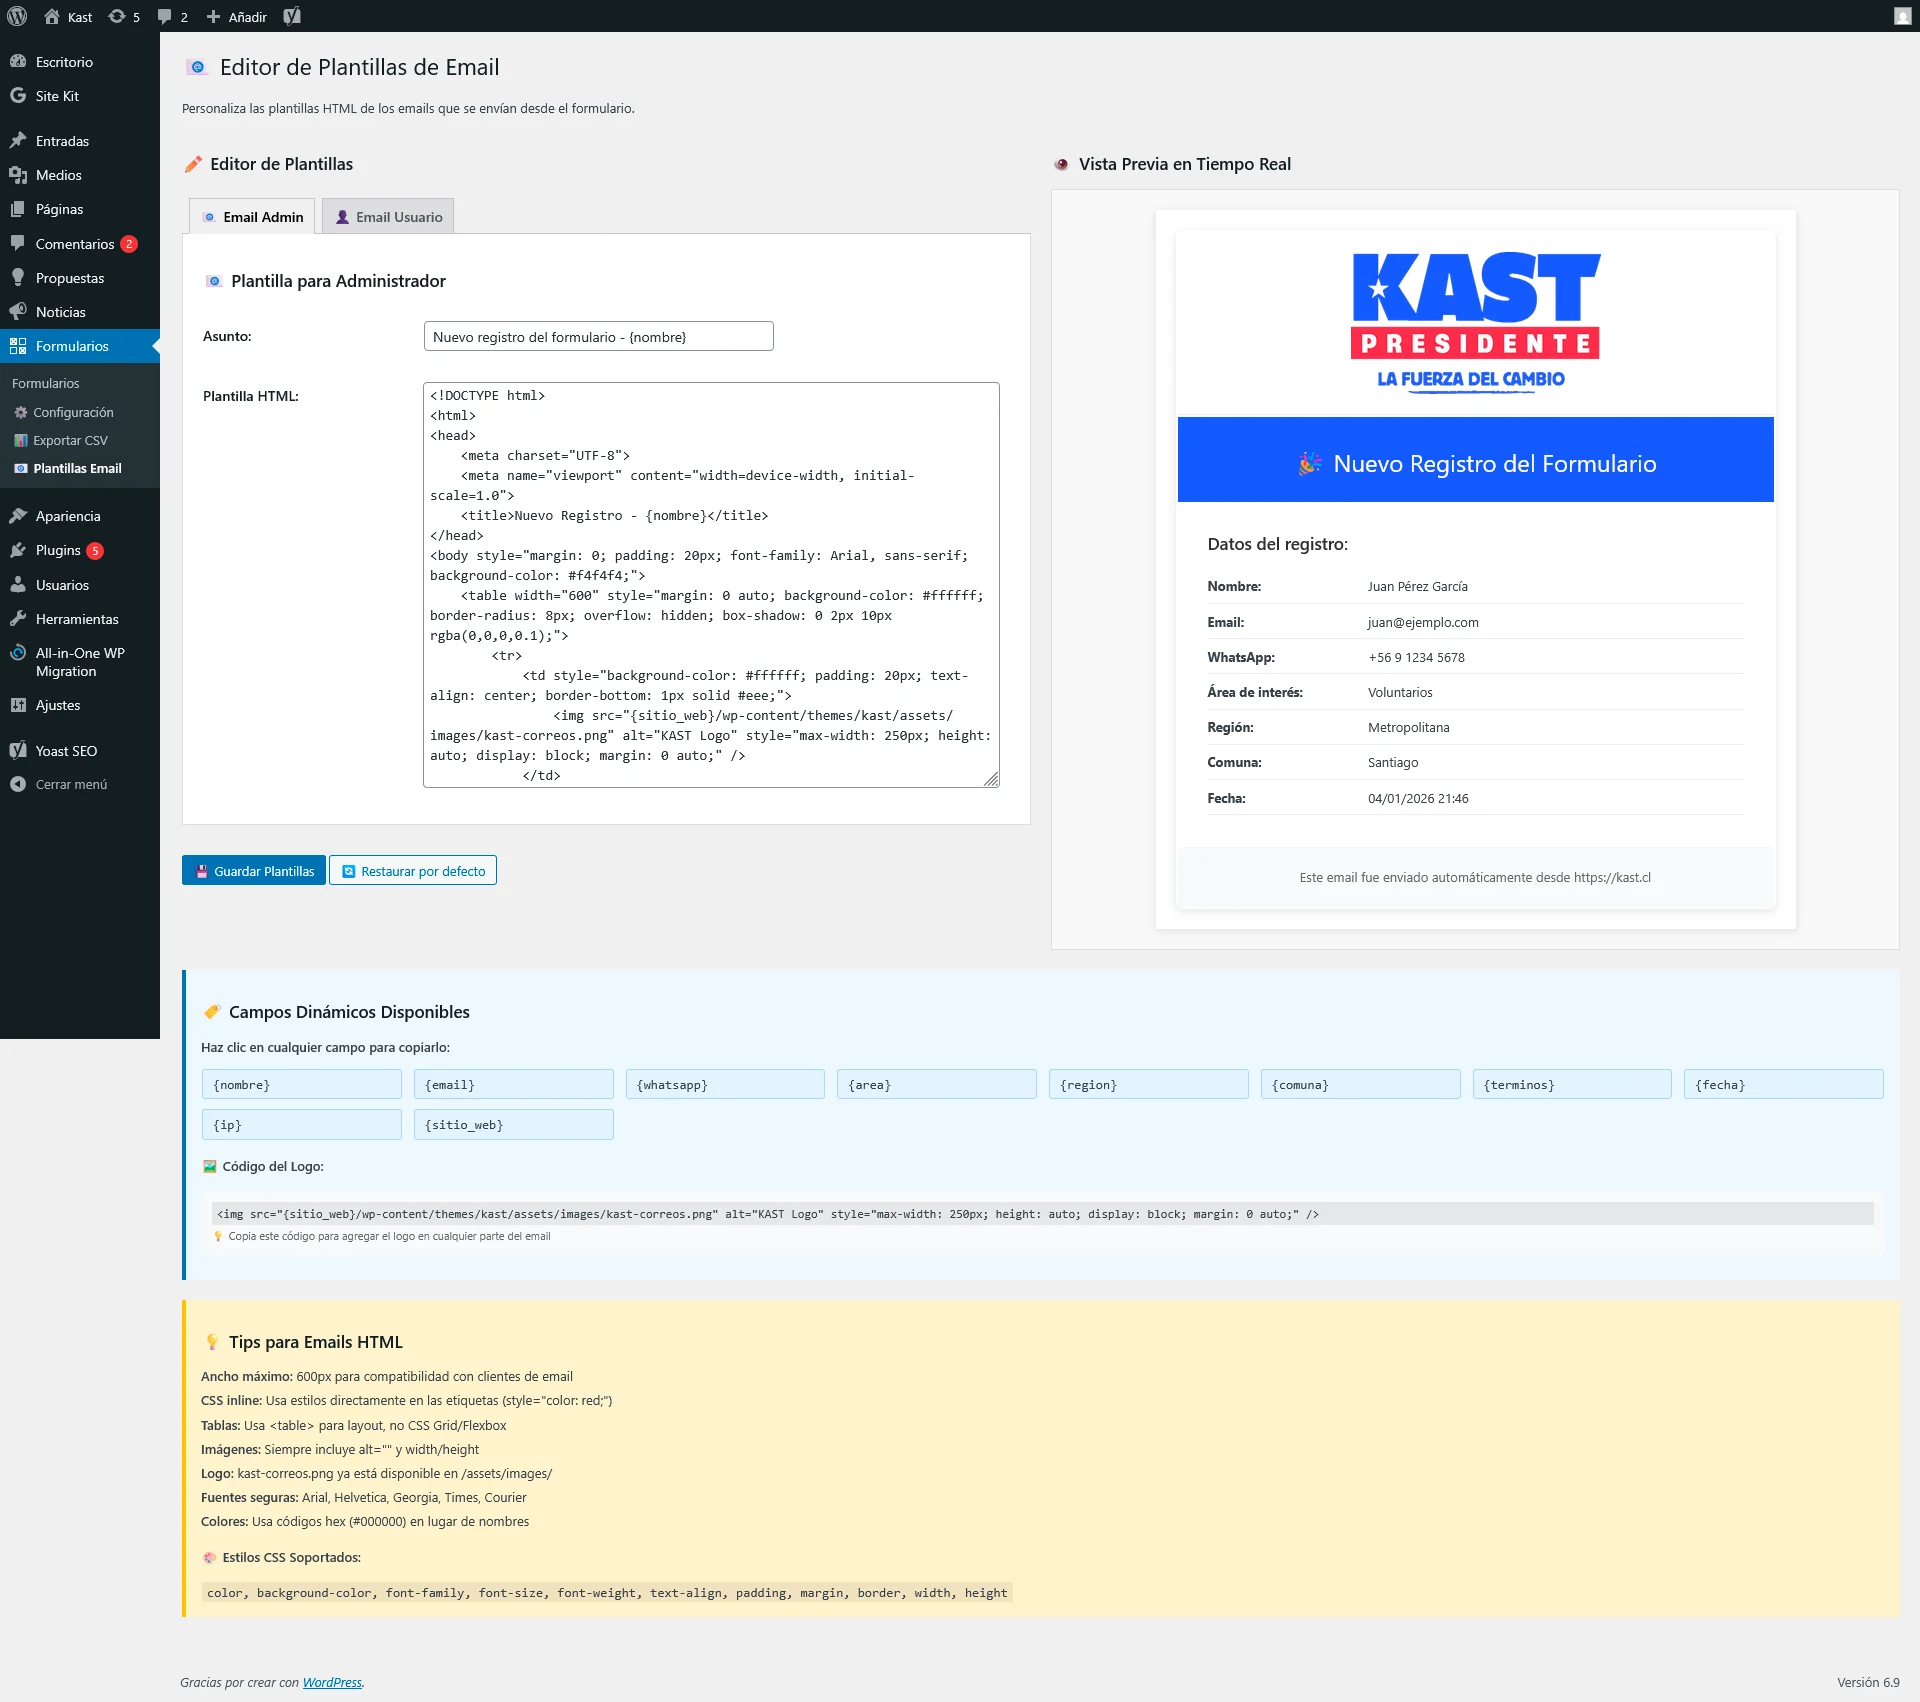This screenshot has width=1920, height=1702.
Task: Open the Configuración submenu item
Action: (x=73, y=412)
